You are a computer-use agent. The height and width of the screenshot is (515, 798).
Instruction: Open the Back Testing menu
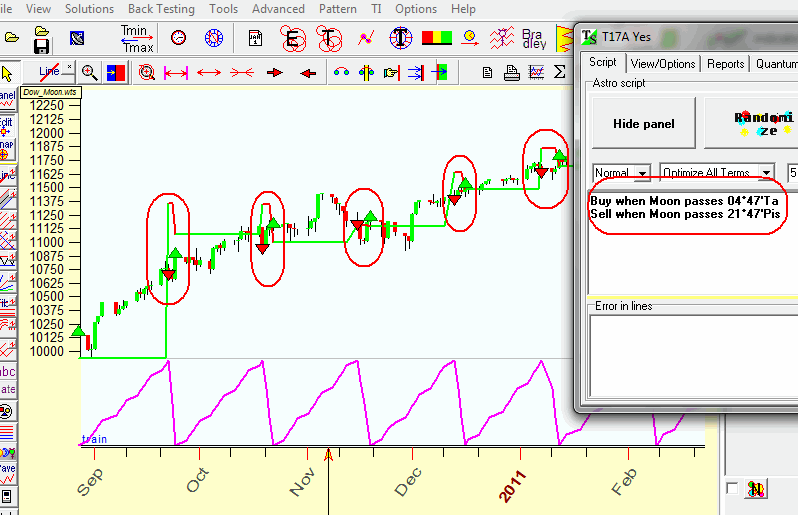(x=155, y=9)
